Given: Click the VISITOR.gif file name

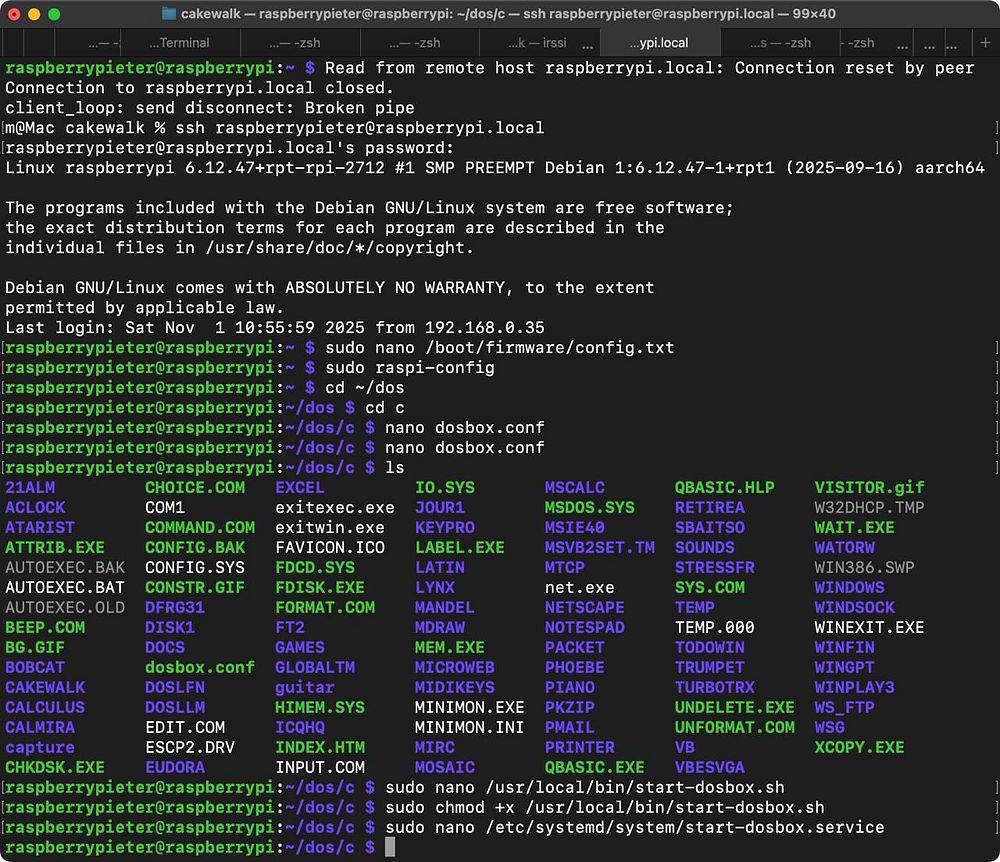Looking at the screenshot, I should coord(869,488).
